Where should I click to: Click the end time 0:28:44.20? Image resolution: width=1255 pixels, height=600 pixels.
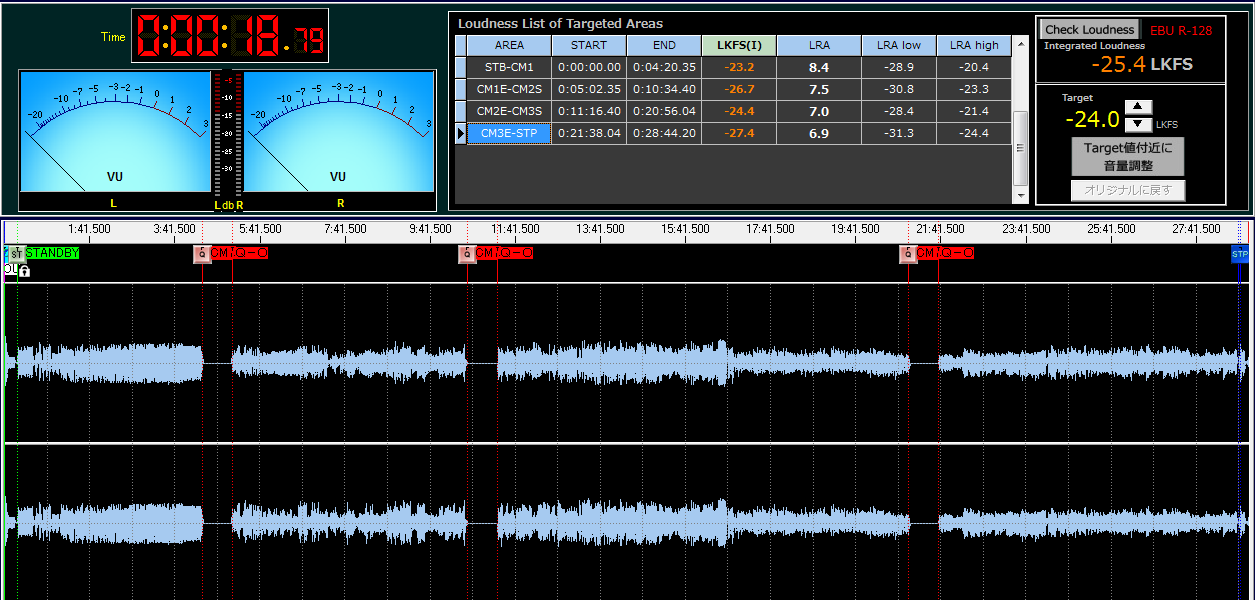click(x=664, y=133)
